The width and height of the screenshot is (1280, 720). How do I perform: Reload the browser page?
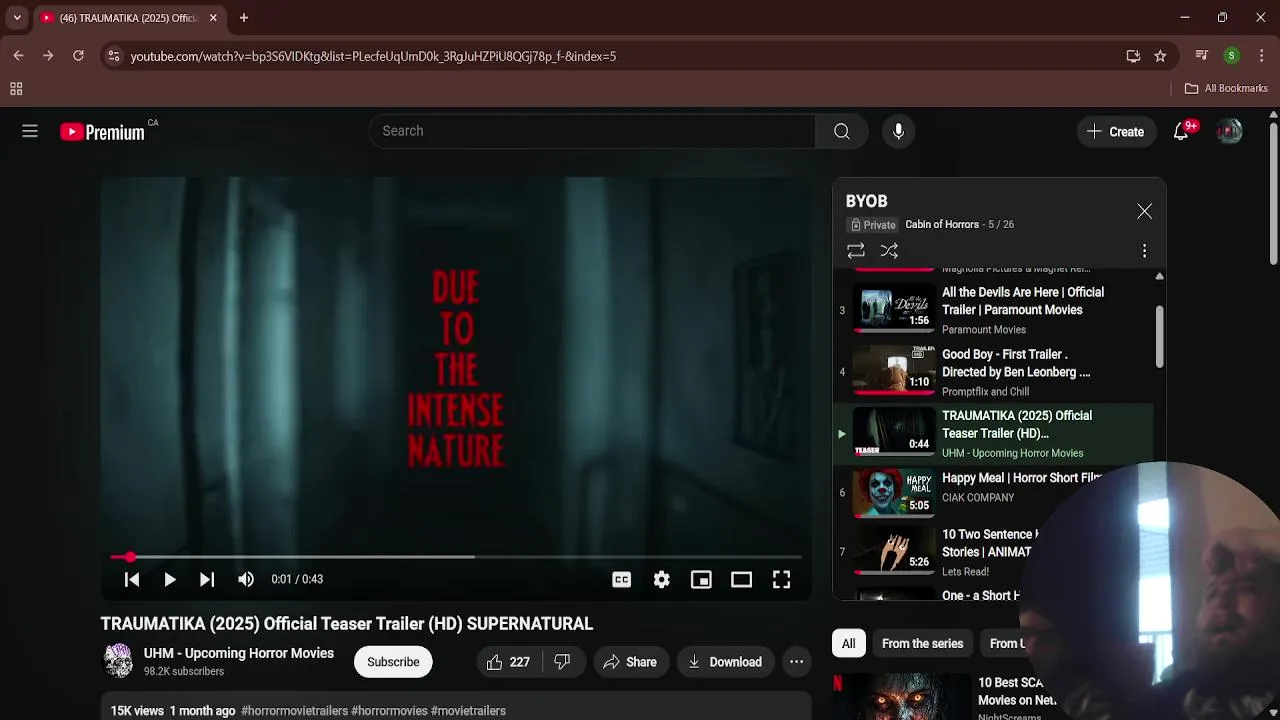click(78, 56)
